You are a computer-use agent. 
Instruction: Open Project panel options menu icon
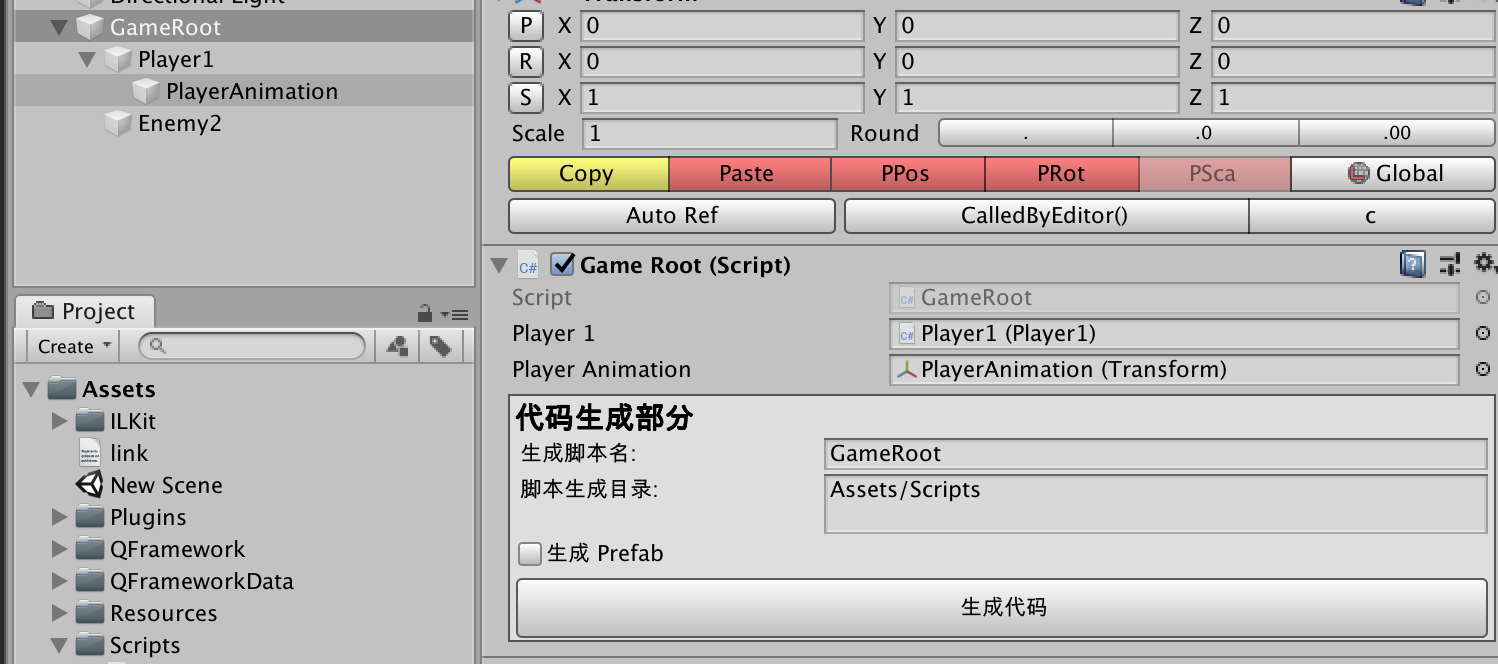tap(456, 314)
